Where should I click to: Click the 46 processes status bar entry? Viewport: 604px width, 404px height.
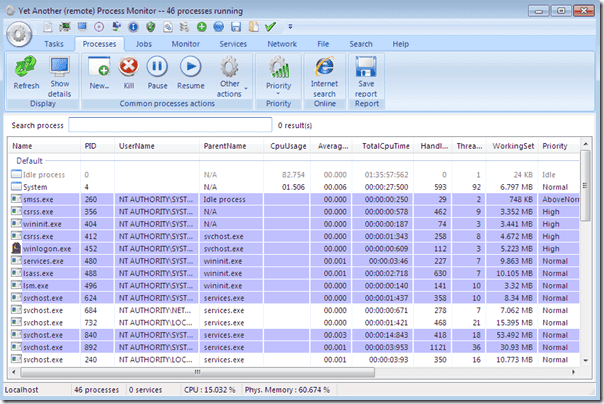[x=97, y=390]
